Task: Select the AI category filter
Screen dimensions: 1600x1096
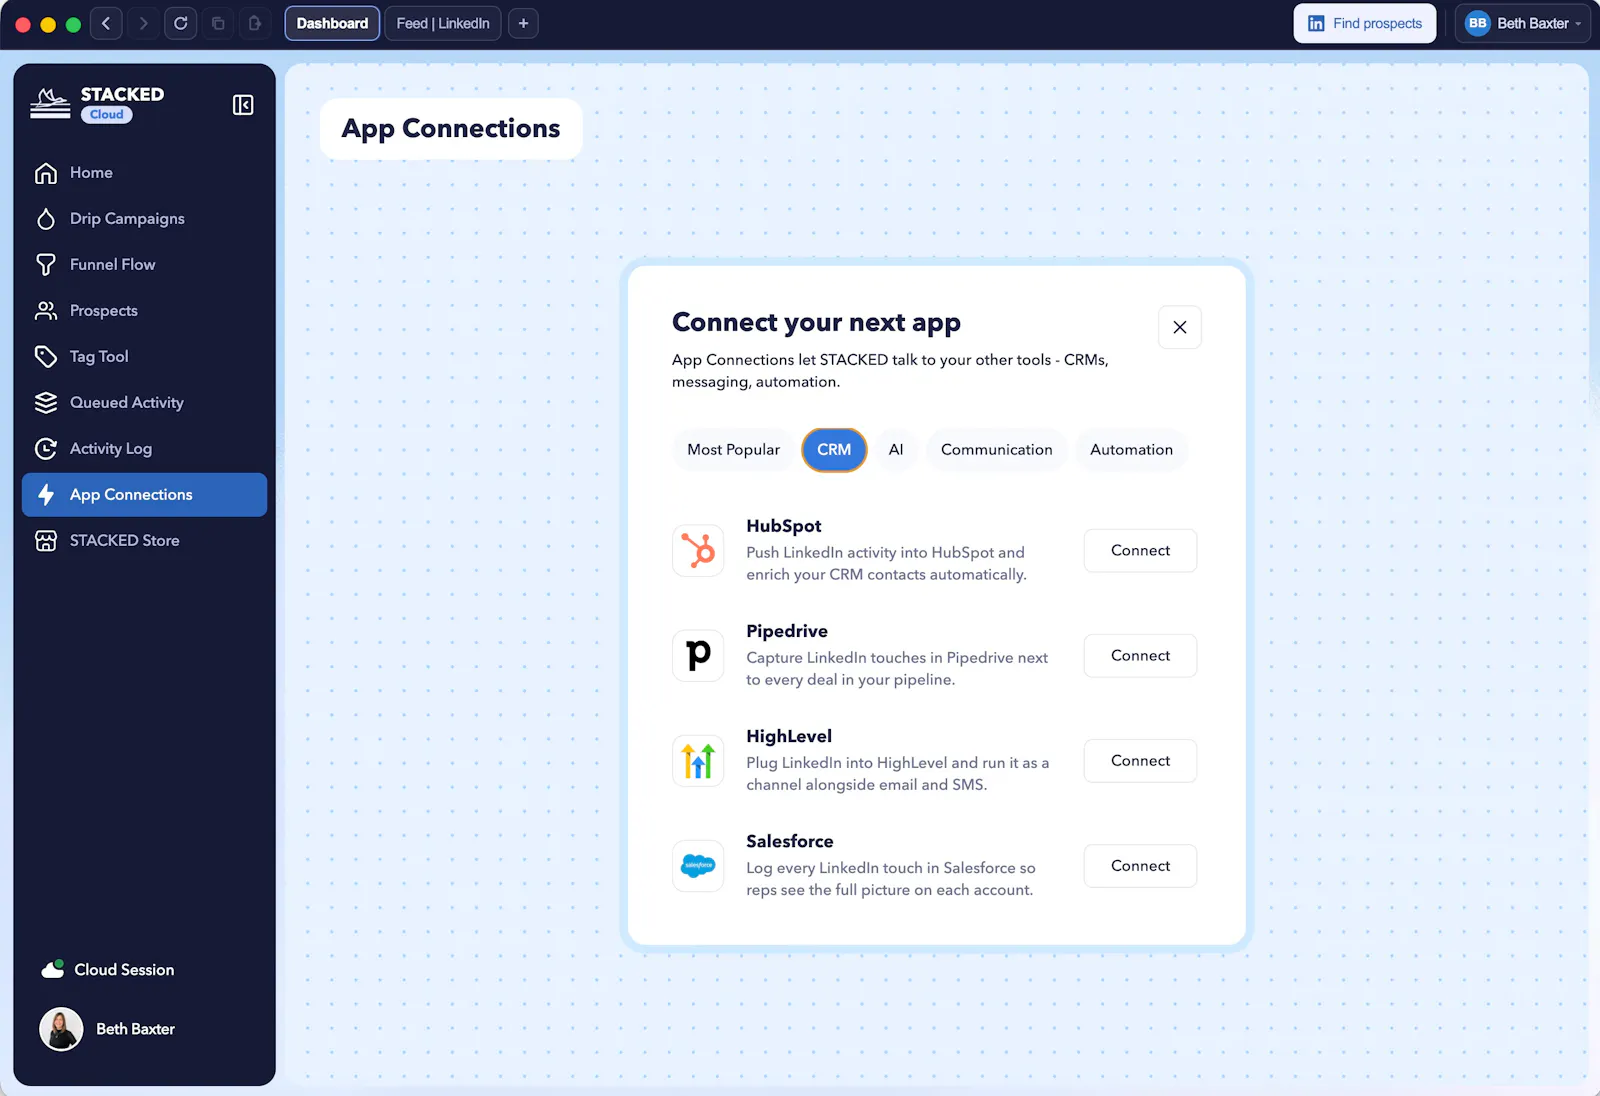Action: (x=896, y=450)
